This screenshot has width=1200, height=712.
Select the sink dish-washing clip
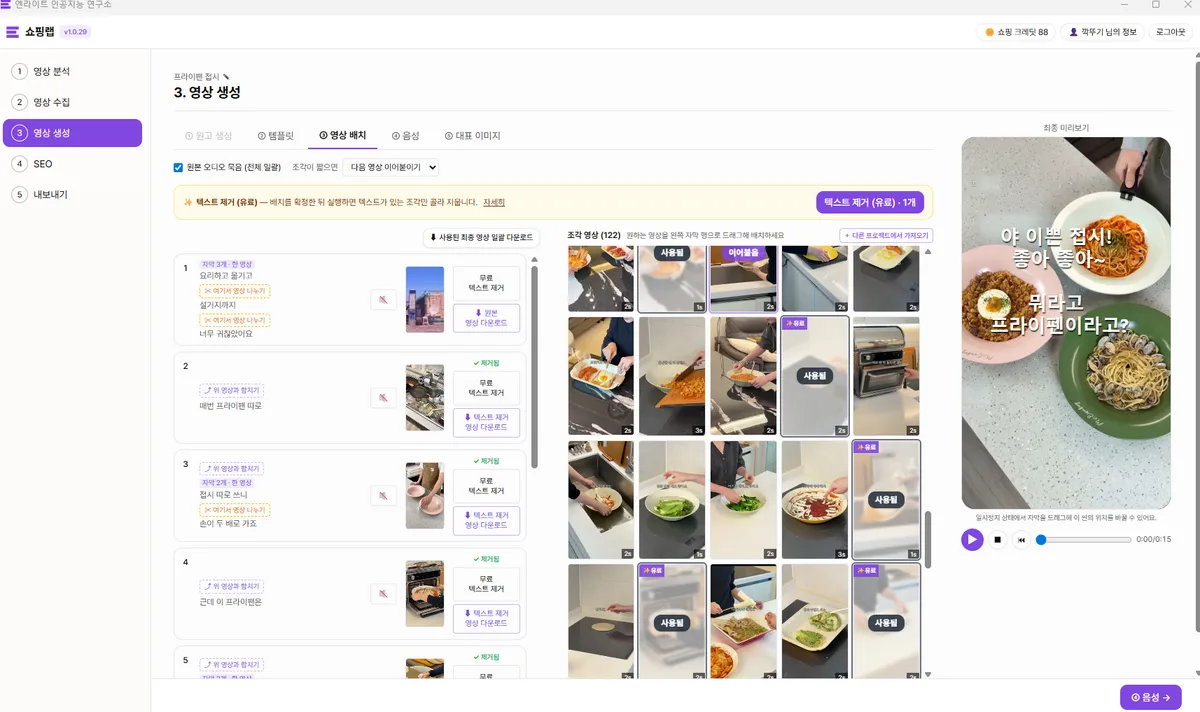point(601,500)
